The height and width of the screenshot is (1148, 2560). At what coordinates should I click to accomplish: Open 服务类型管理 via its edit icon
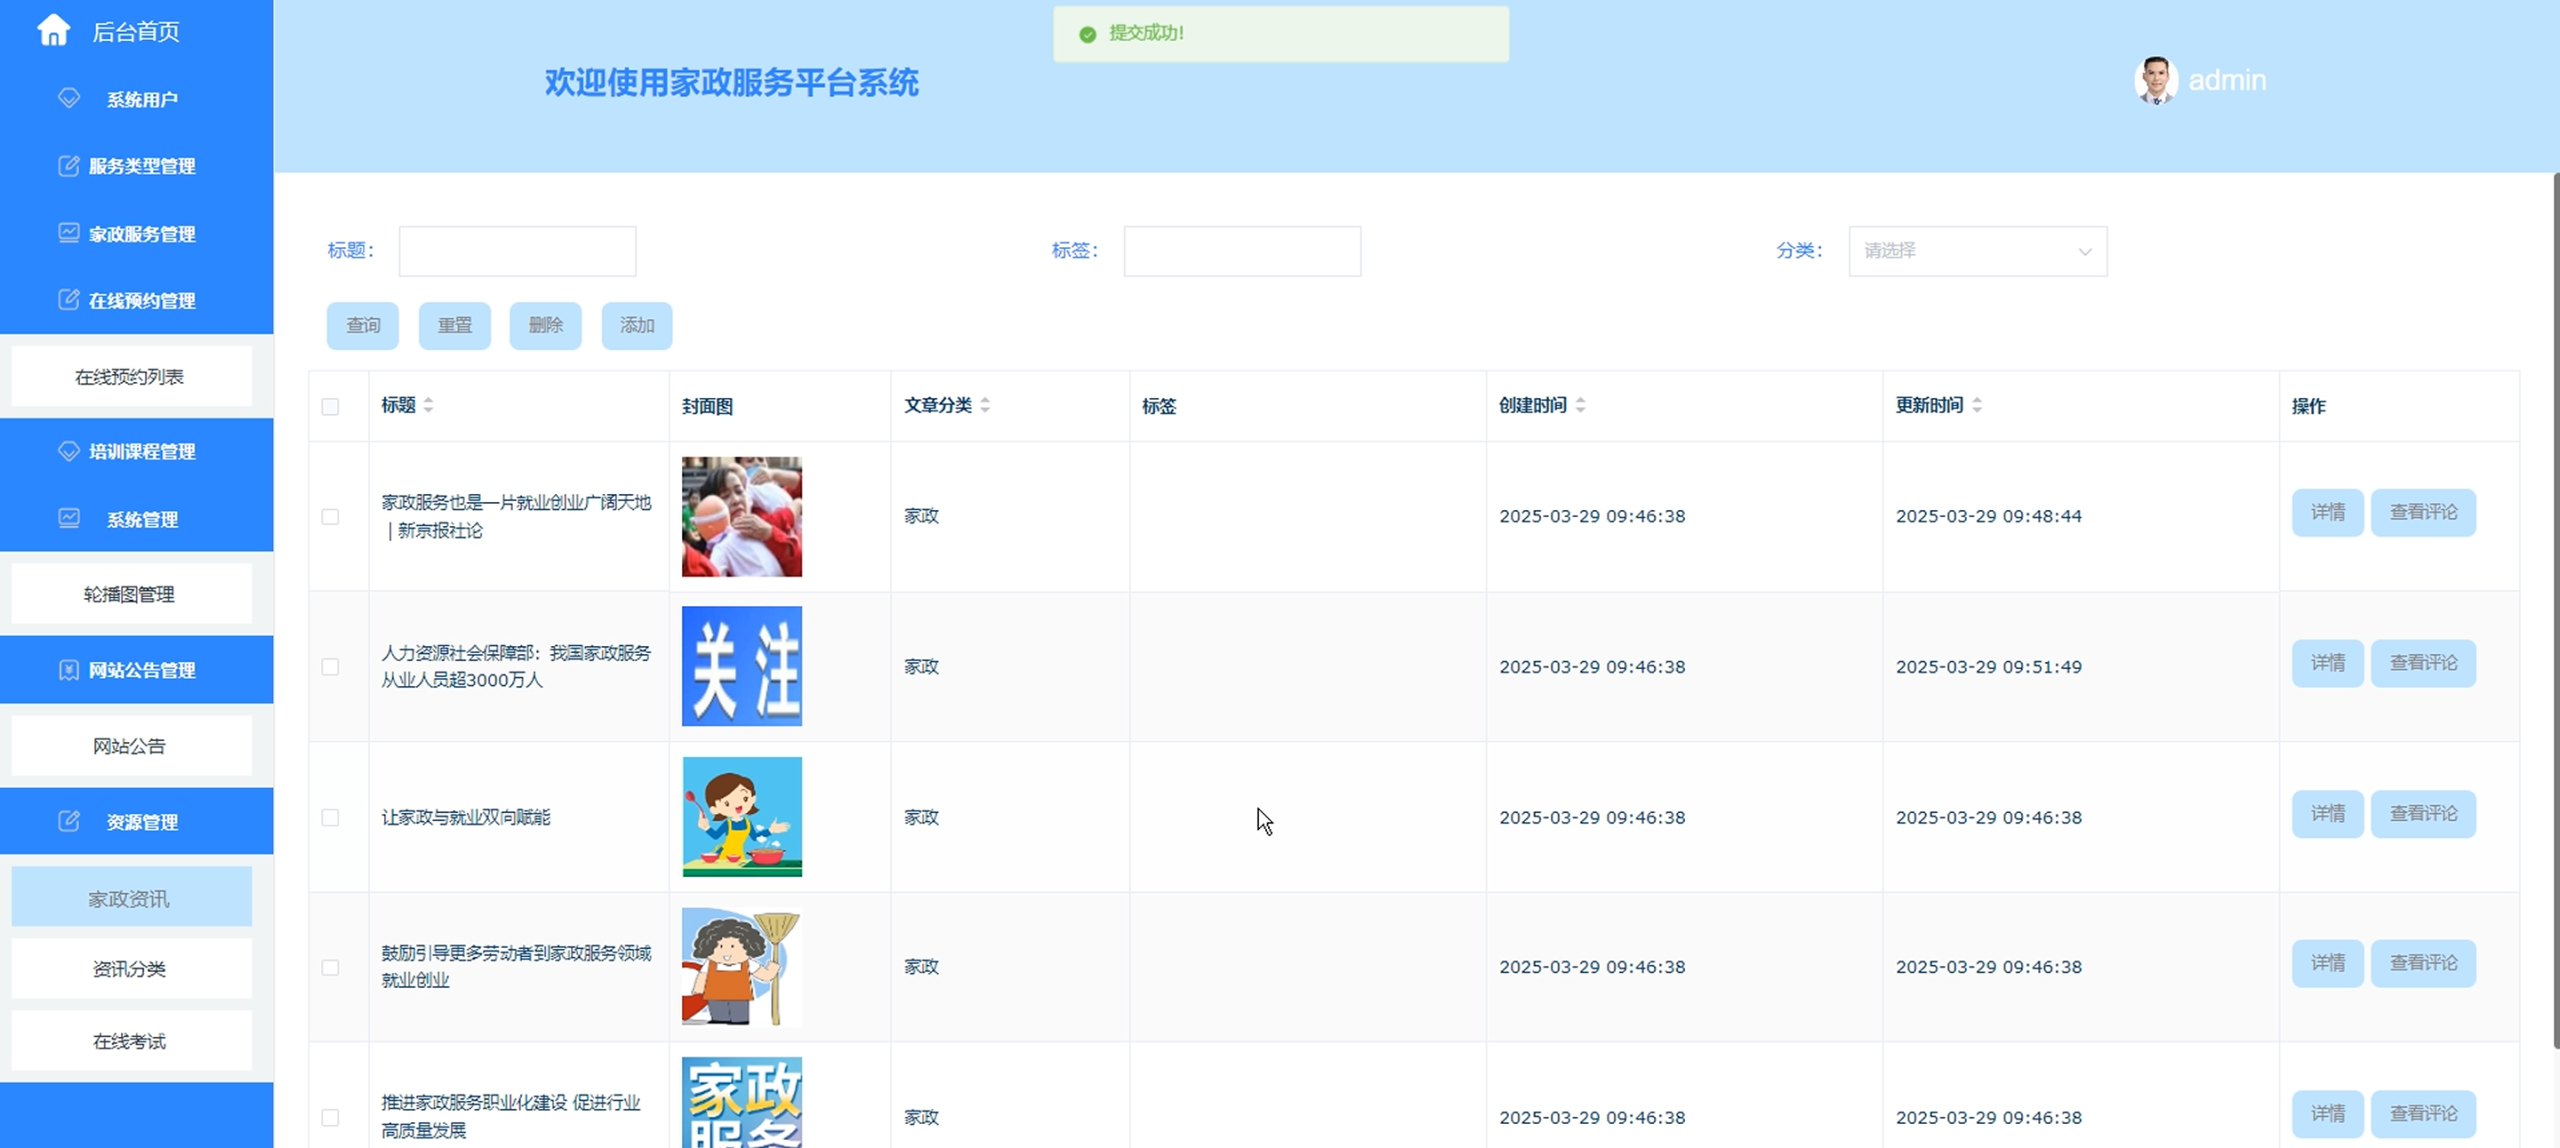[x=66, y=166]
